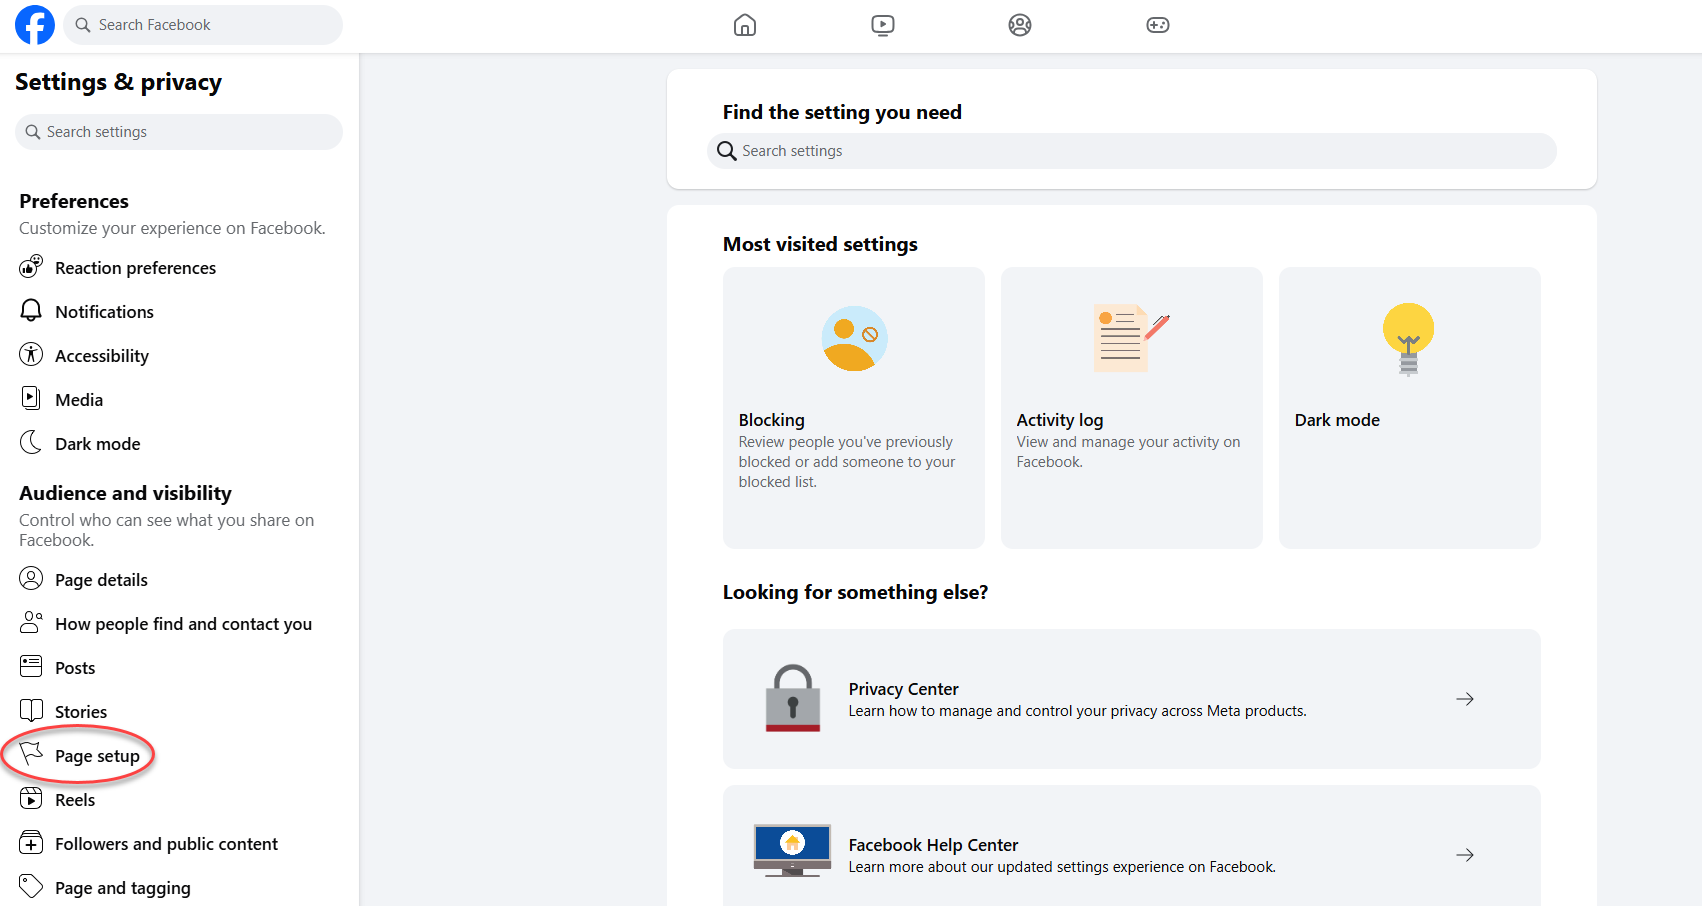Image resolution: width=1702 pixels, height=906 pixels.
Task: Open Page details settings
Action: (101, 580)
